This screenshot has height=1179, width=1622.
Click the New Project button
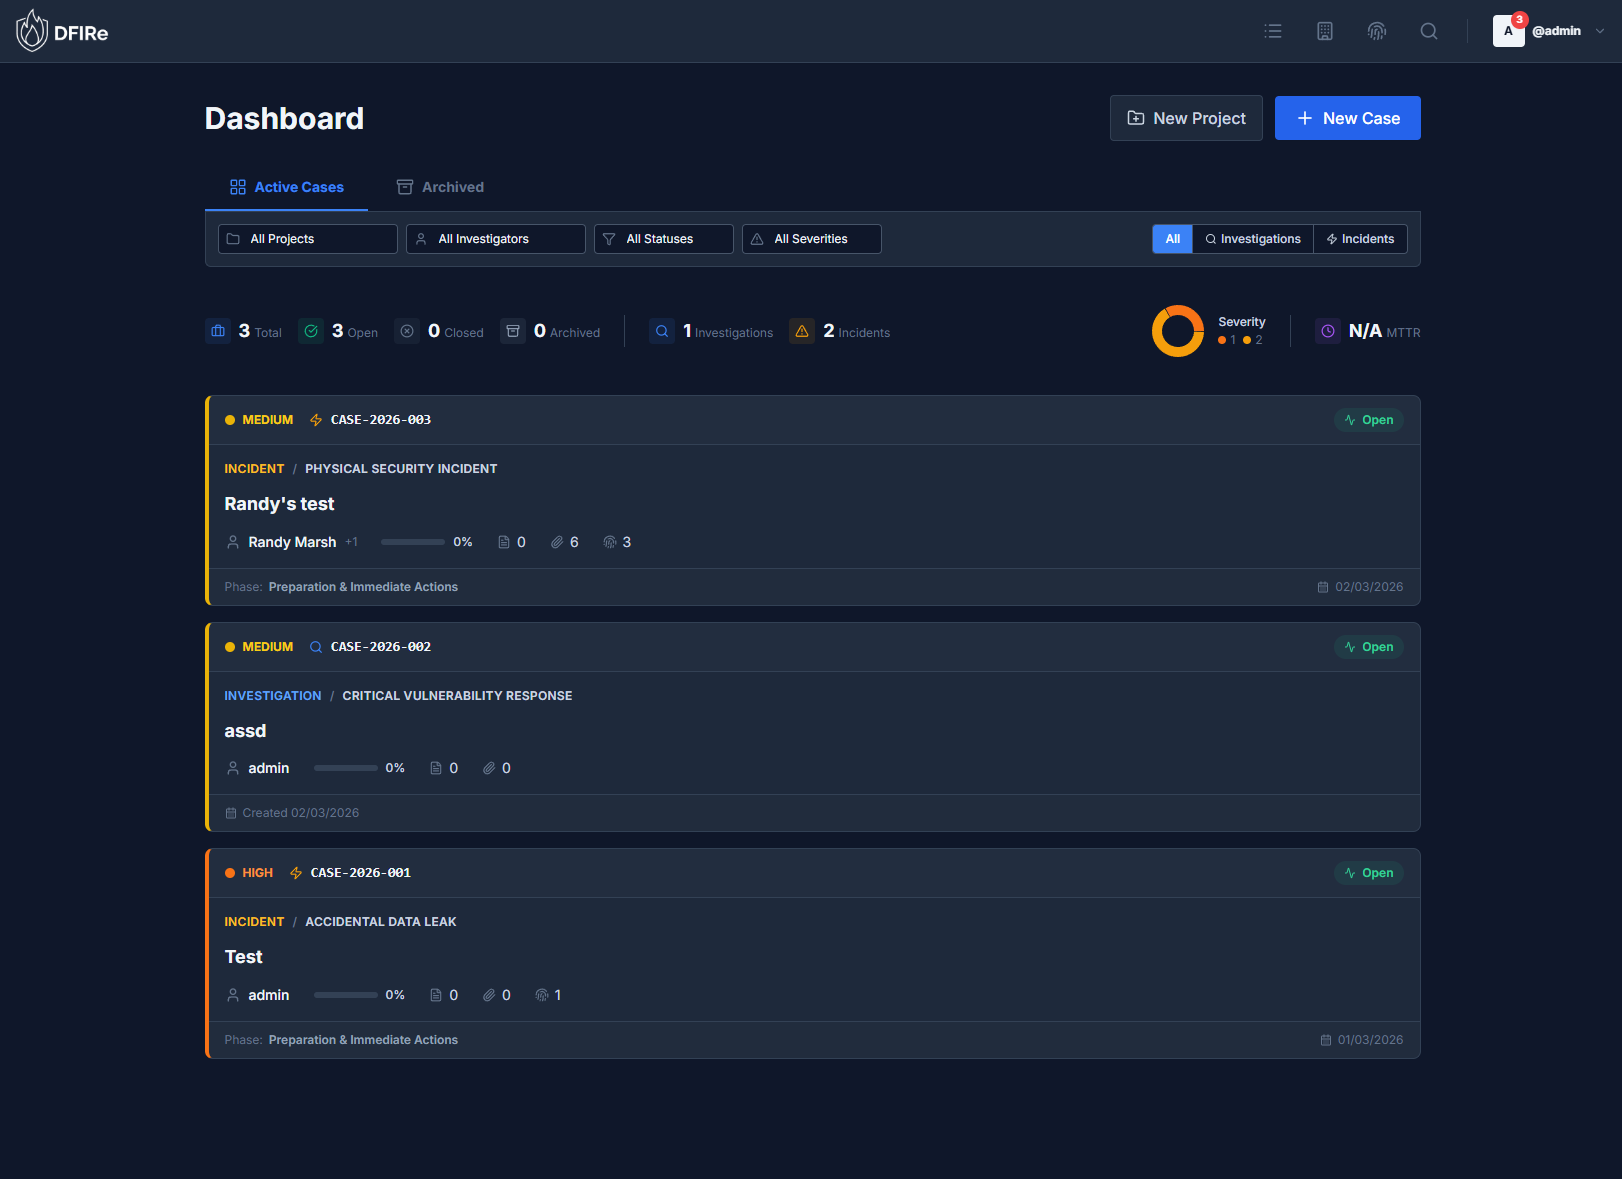(1186, 118)
